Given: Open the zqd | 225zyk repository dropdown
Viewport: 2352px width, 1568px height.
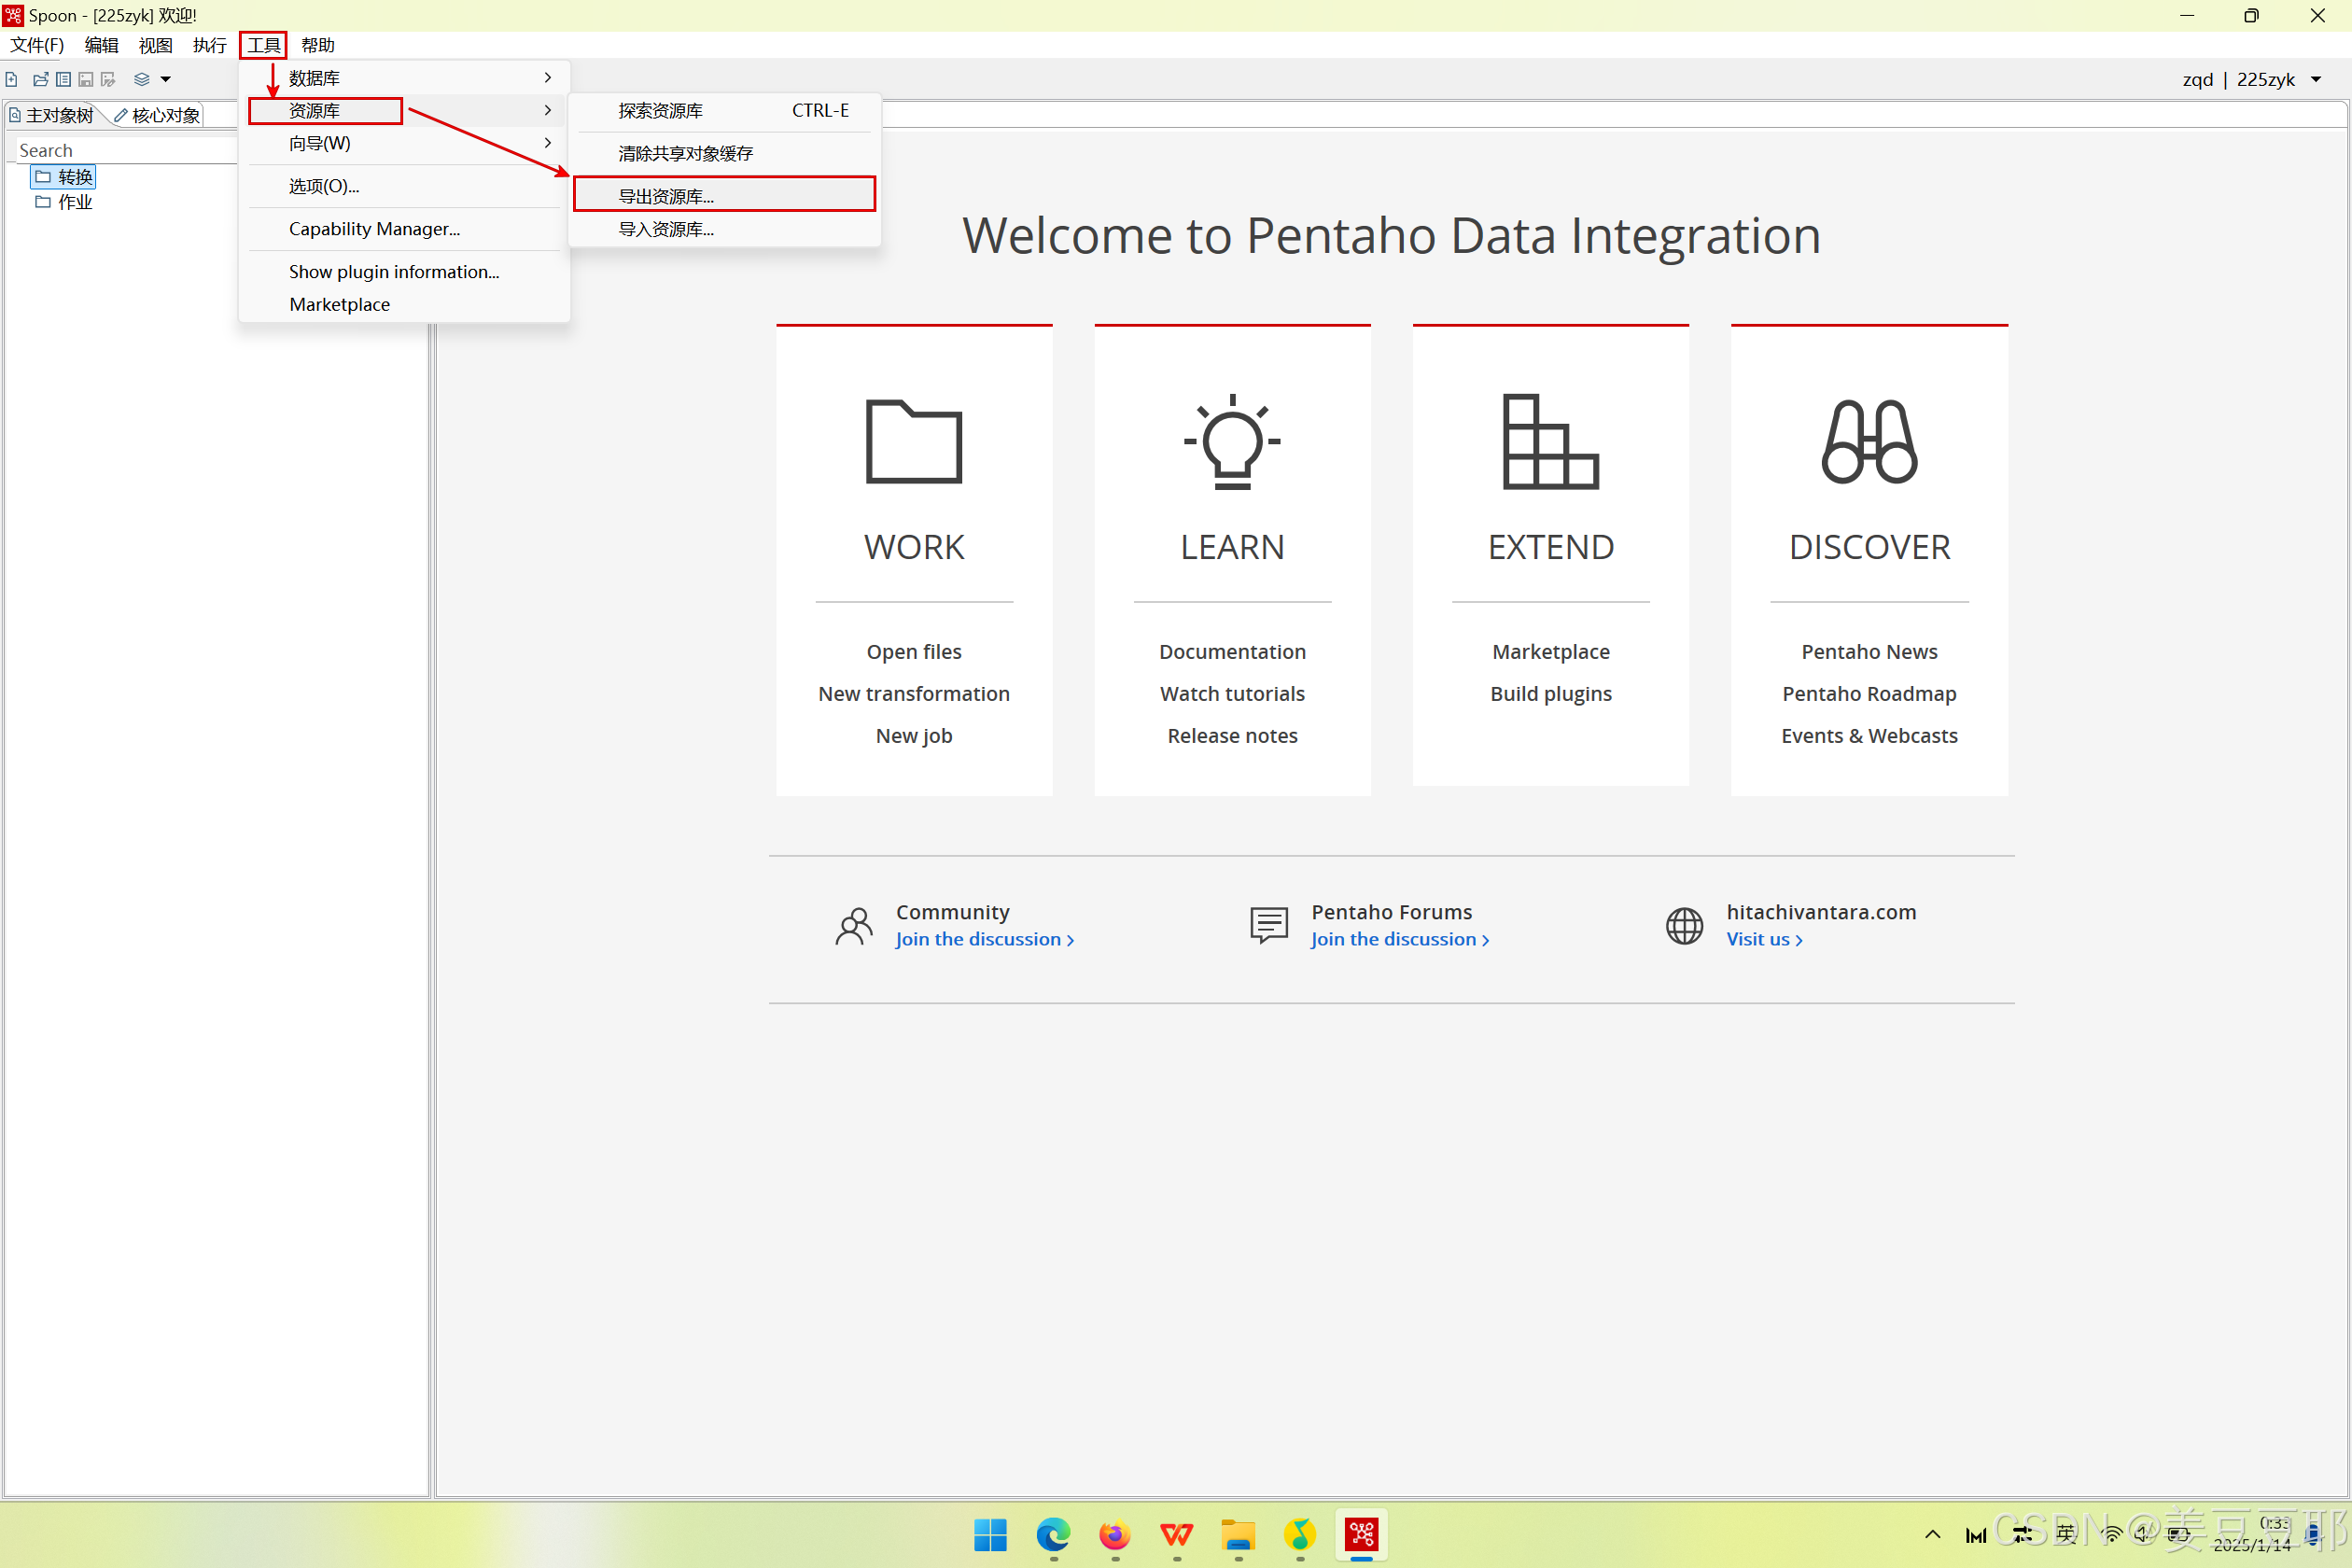Looking at the screenshot, I should click(x=2316, y=80).
